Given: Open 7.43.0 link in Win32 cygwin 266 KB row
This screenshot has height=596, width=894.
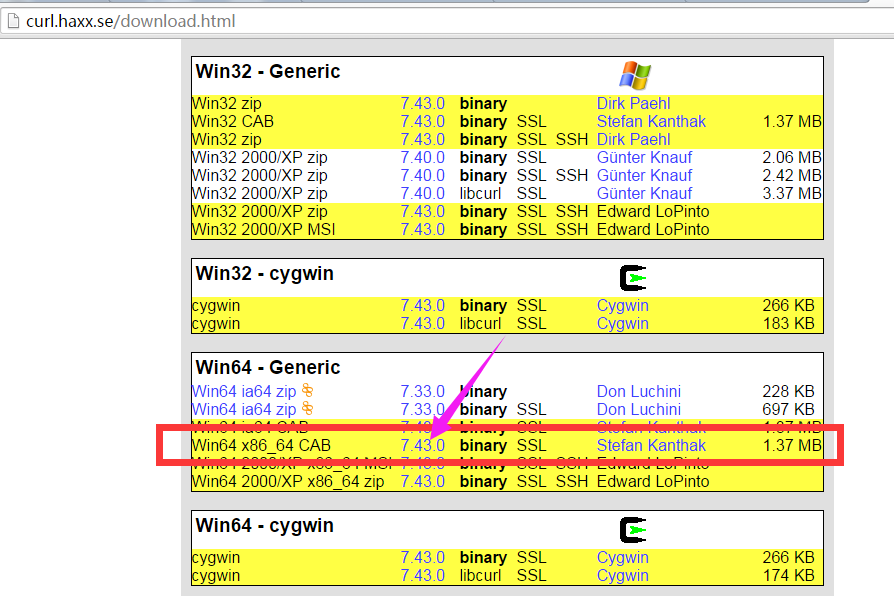Looking at the screenshot, I should [422, 306].
